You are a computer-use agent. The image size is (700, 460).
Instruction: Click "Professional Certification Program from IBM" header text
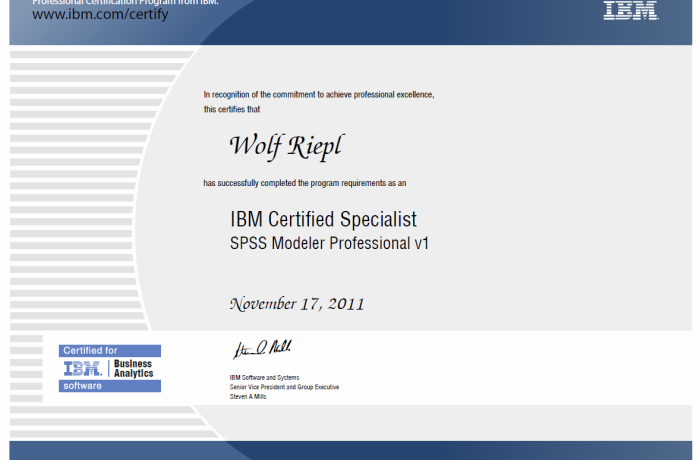tap(125, 2)
